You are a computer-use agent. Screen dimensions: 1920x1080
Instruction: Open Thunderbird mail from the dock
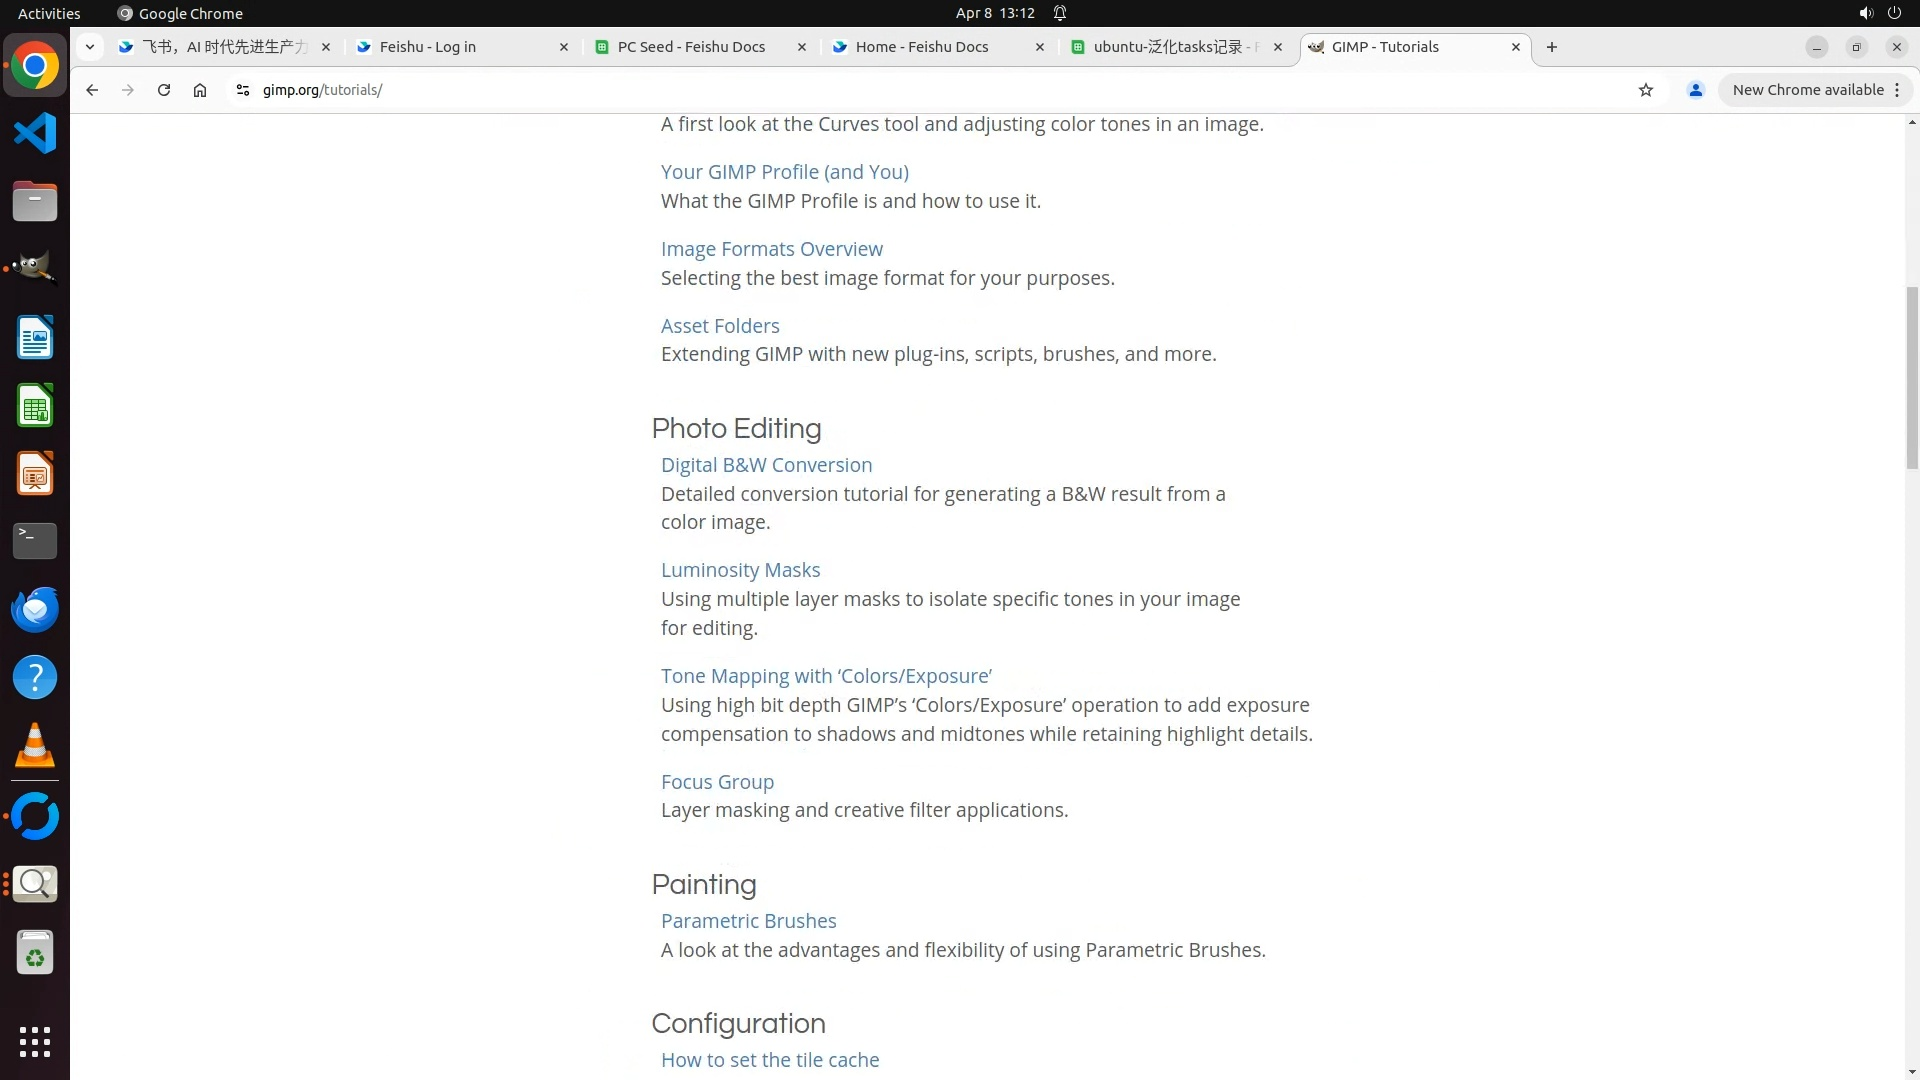pyautogui.click(x=35, y=610)
